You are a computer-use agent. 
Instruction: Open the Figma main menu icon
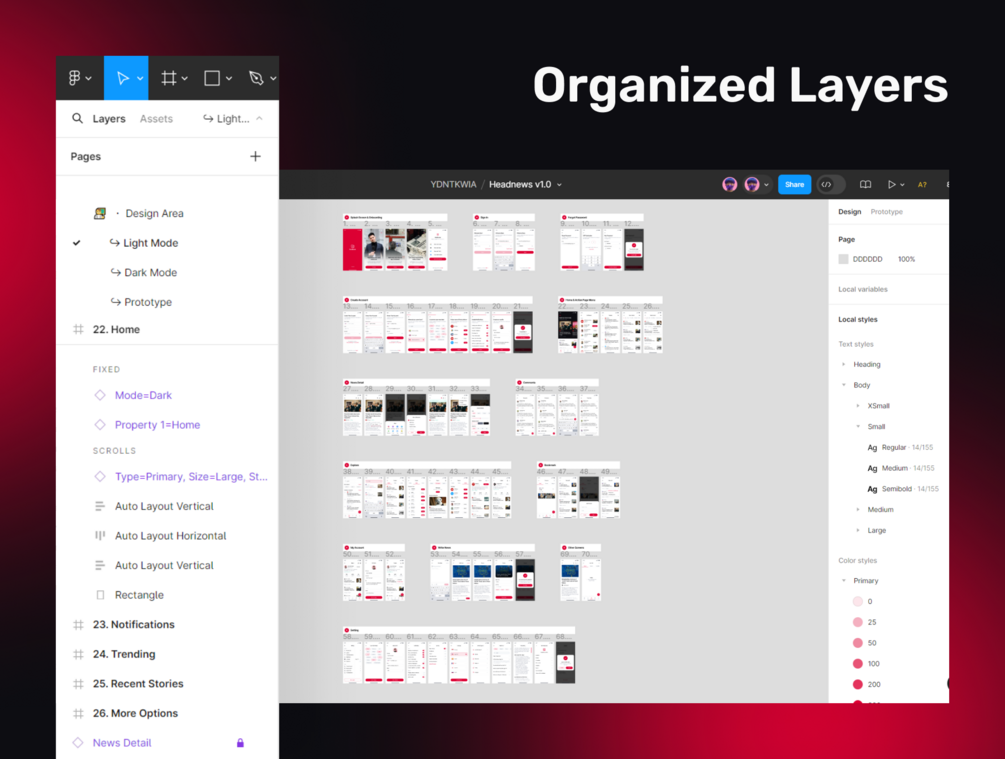pos(74,78)
